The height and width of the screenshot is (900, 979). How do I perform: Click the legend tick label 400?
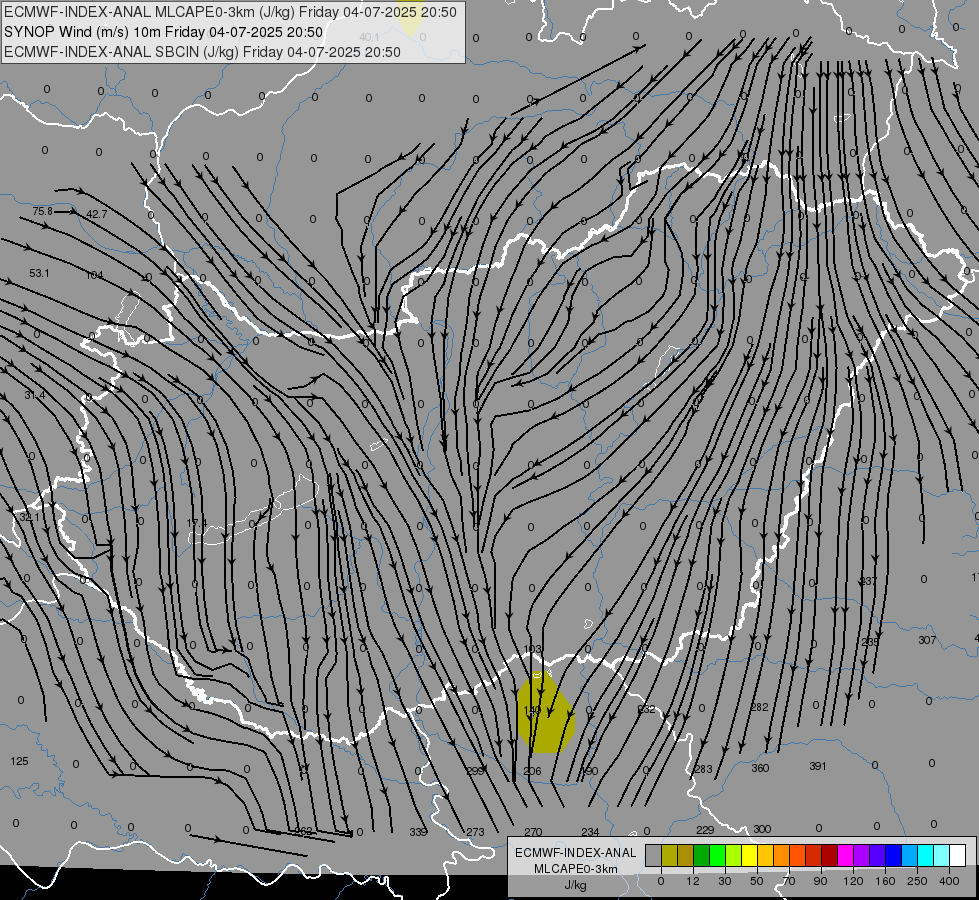(x=949, y=881)
